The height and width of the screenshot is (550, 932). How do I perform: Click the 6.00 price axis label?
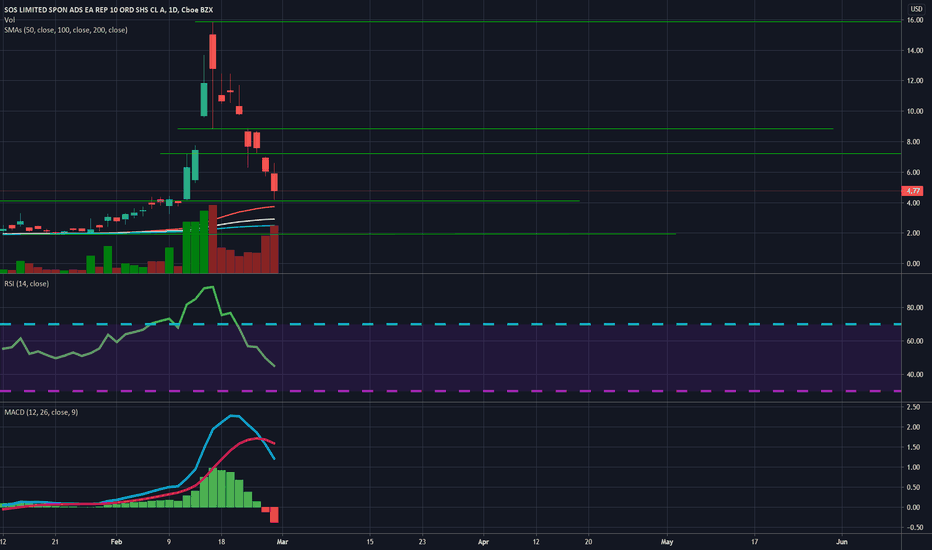[914, 172]
